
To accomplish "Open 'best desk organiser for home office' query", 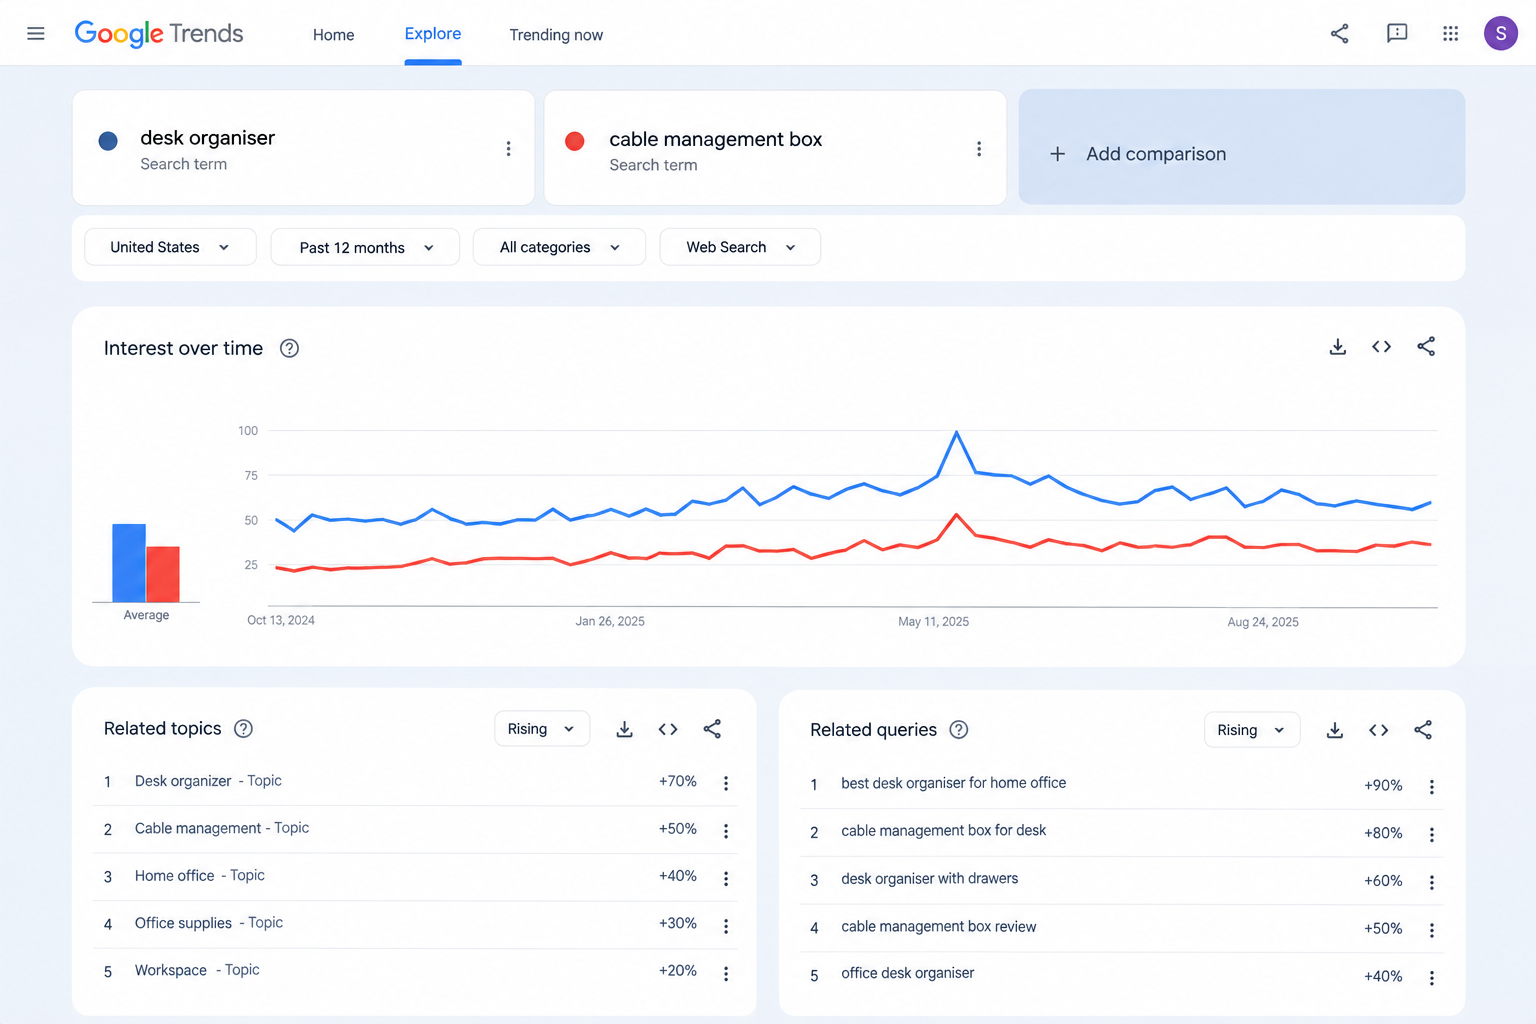I will point(954,783).
